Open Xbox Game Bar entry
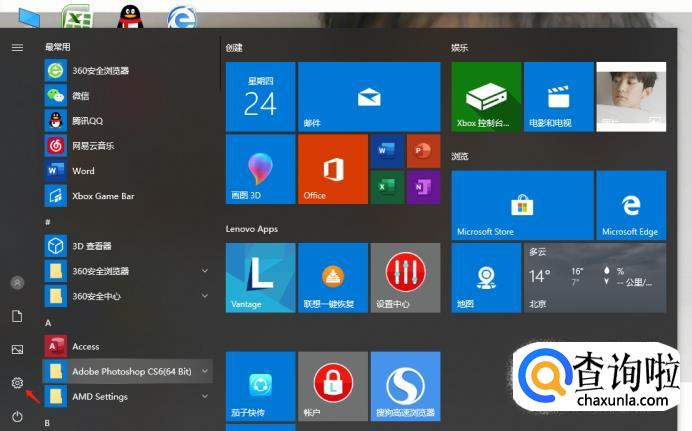This screenshot has width=692, height=431. click(127, 196)
